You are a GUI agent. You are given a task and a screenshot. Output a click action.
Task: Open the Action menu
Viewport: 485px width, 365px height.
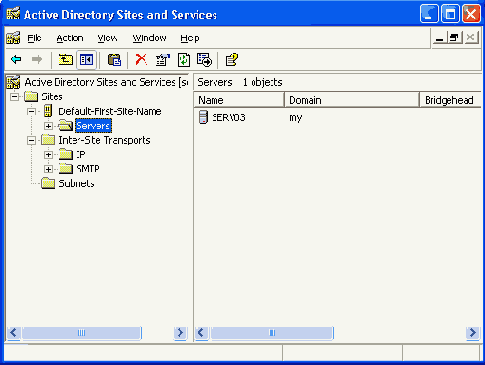click(70, 38)
